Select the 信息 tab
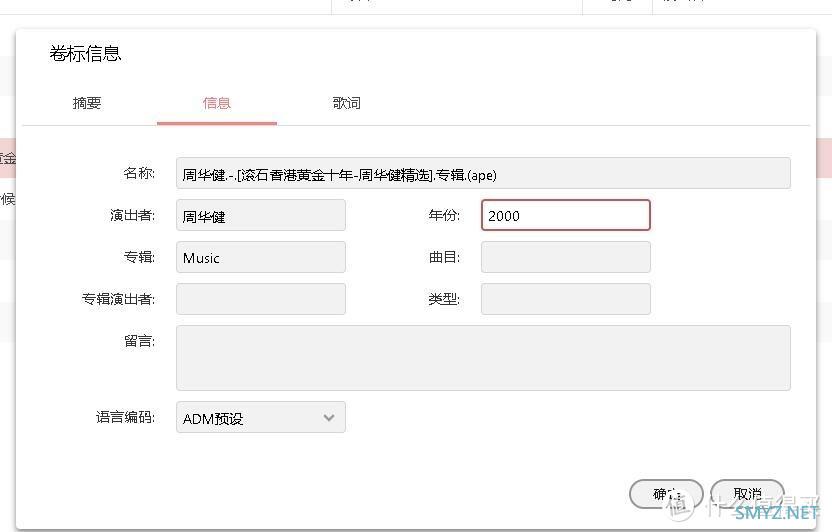Image resolution: width=832 pixels, height=532 pixels. (216, 103)
